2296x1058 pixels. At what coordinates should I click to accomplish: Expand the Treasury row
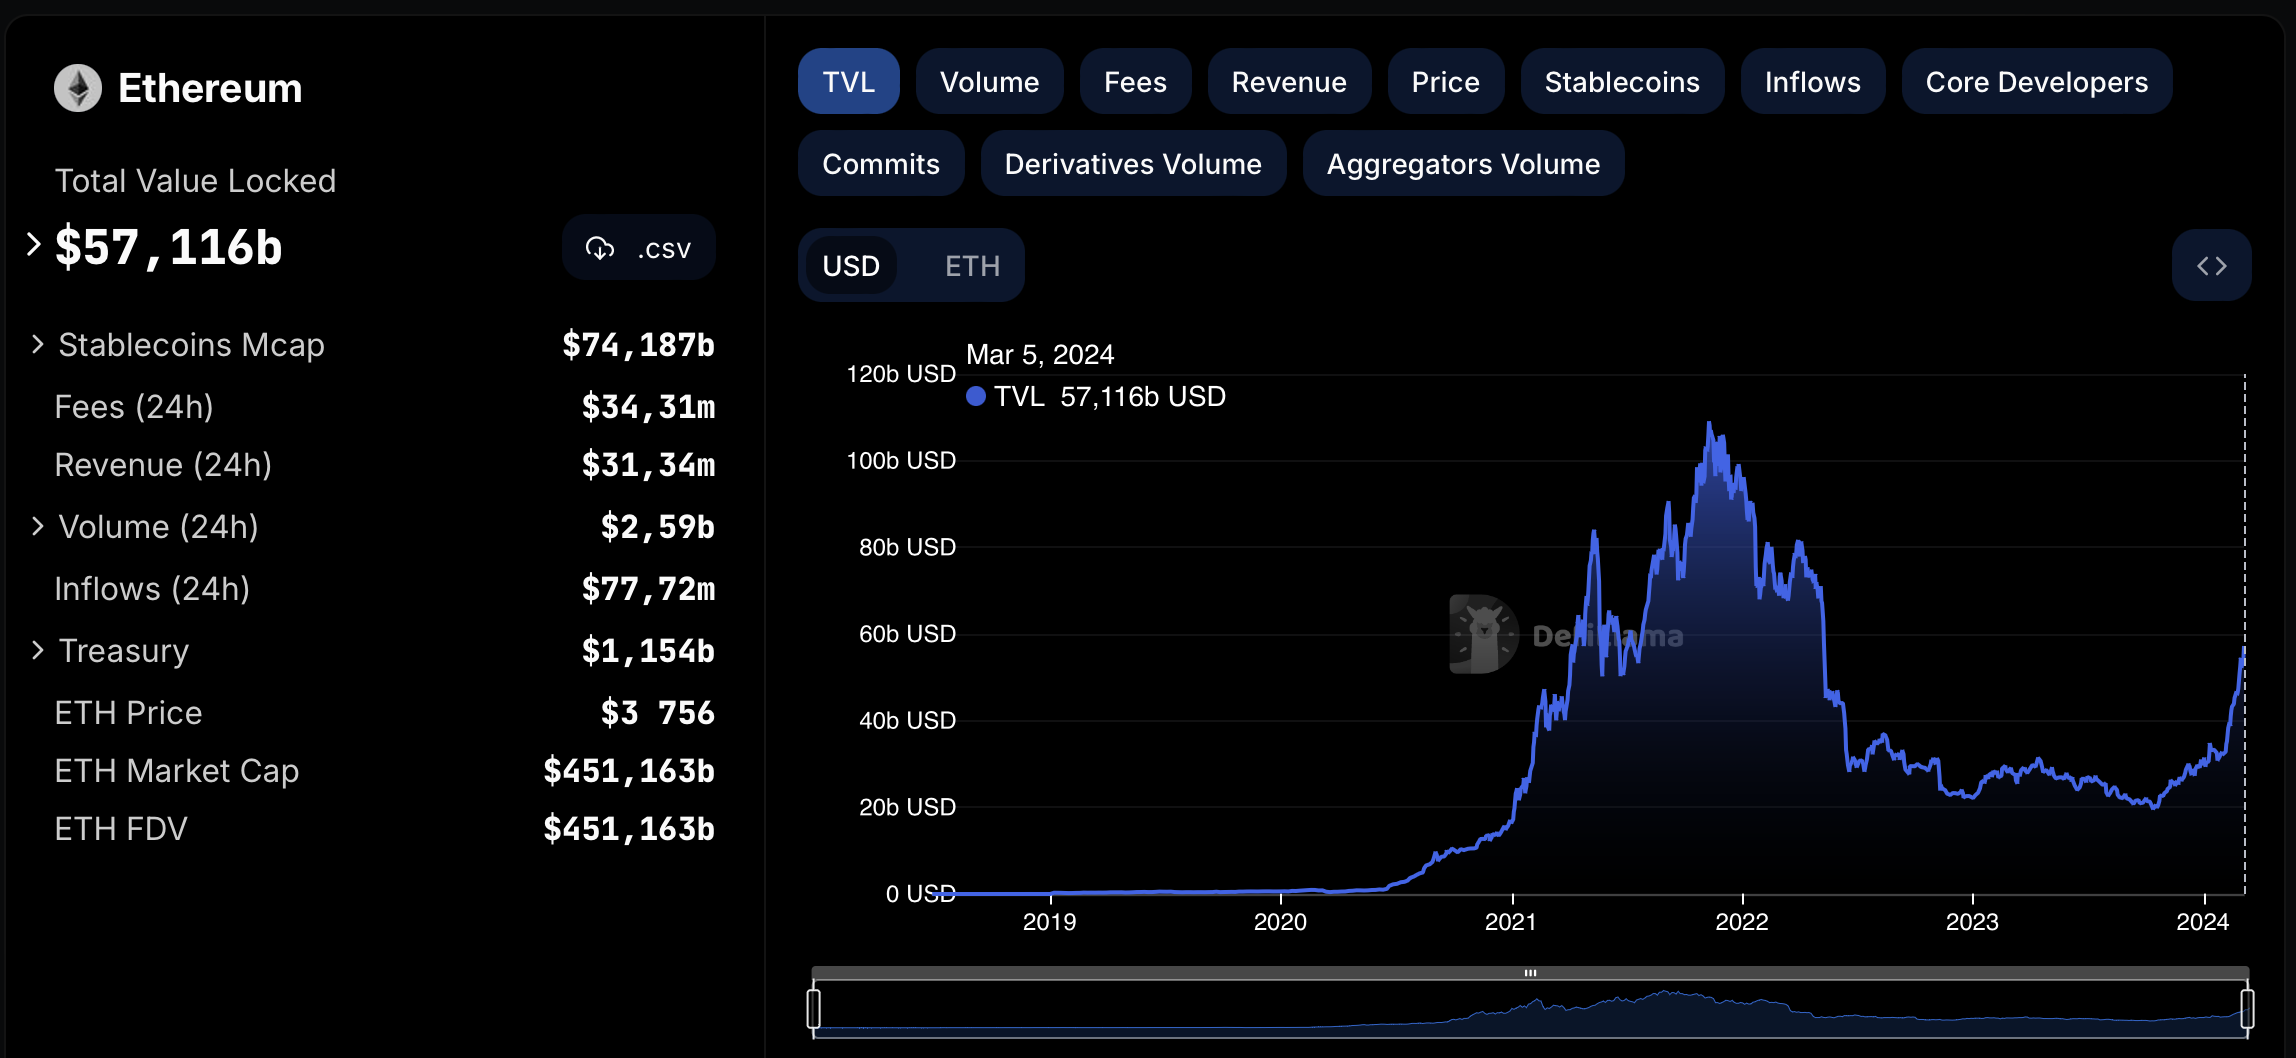pyautogui.click(x=38, y=651)
